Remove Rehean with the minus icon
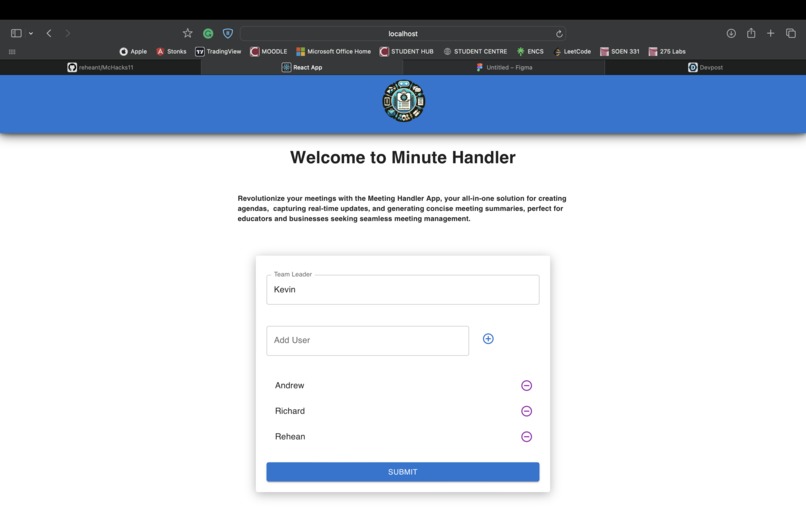 (x=526, y=437)
